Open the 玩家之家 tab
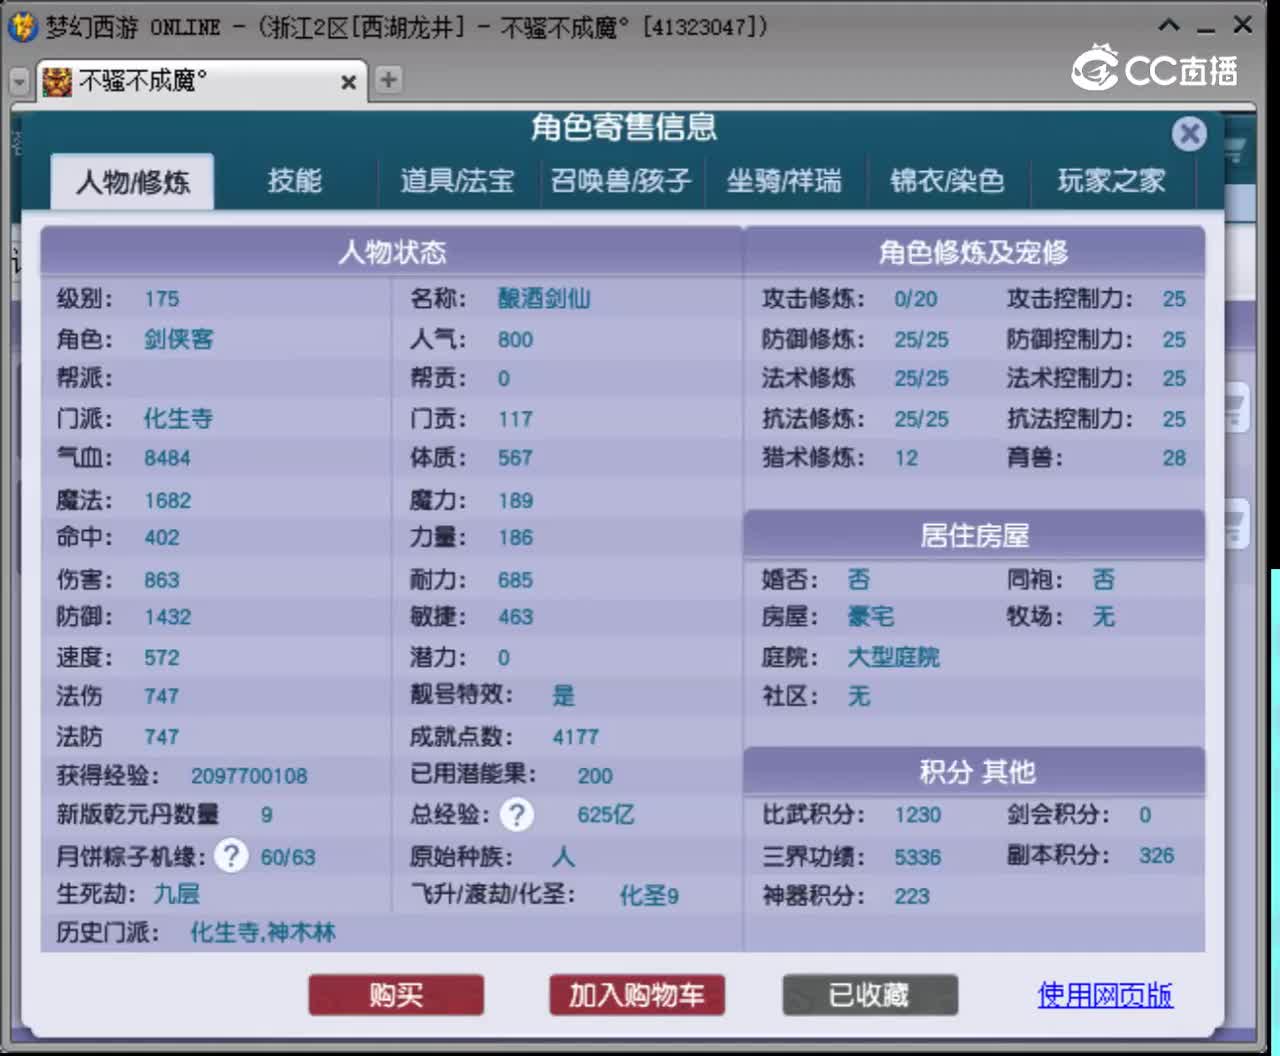Viewport: 1280px width, 1056px height. point(1111,181)
